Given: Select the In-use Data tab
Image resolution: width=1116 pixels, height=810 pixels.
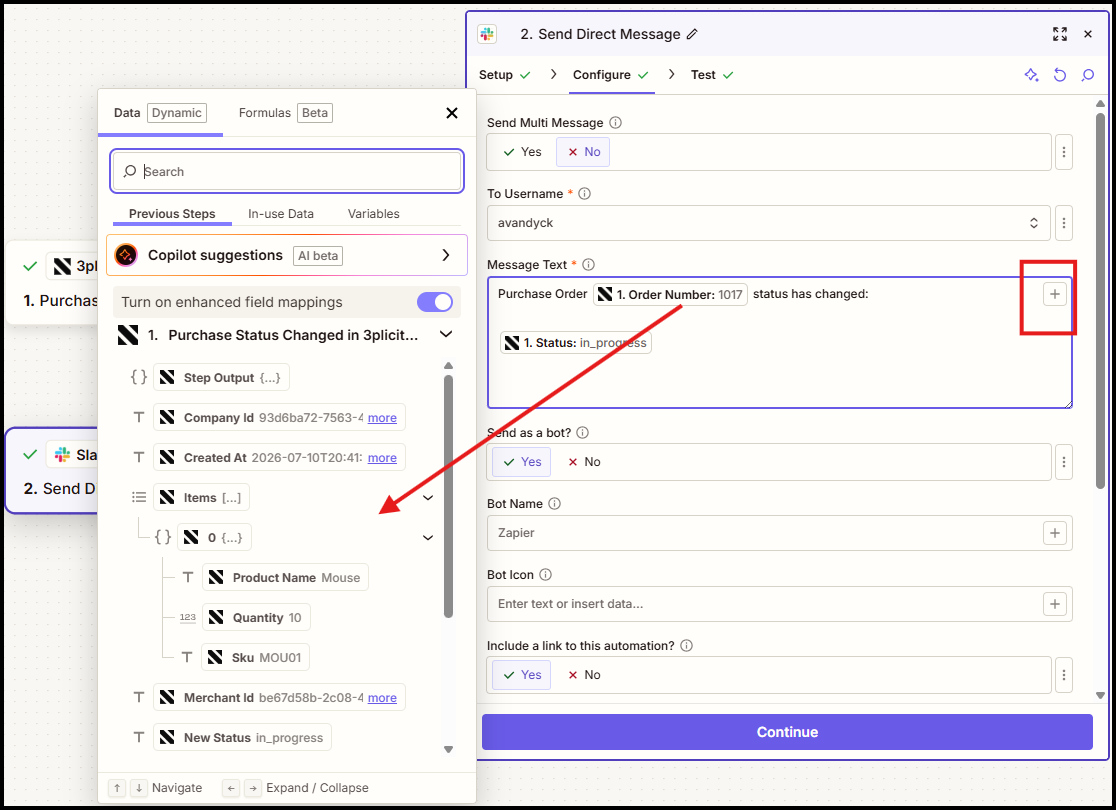Looking at the screenshot, I should (x=280, y=214).
